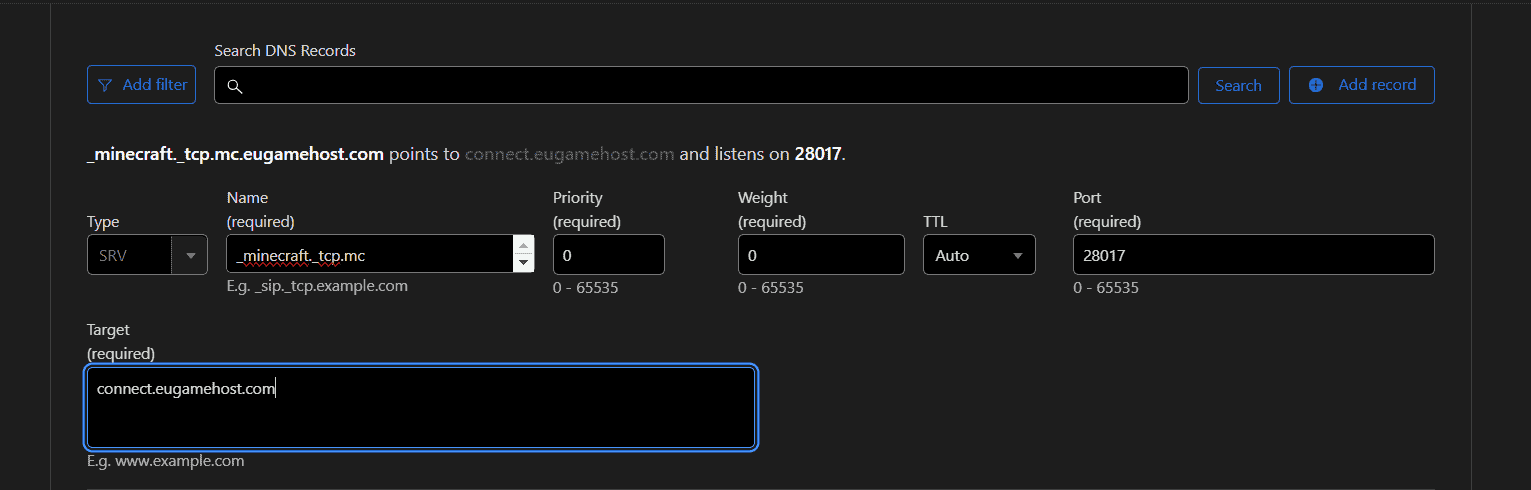Click the Add record button

(1362, 85)
